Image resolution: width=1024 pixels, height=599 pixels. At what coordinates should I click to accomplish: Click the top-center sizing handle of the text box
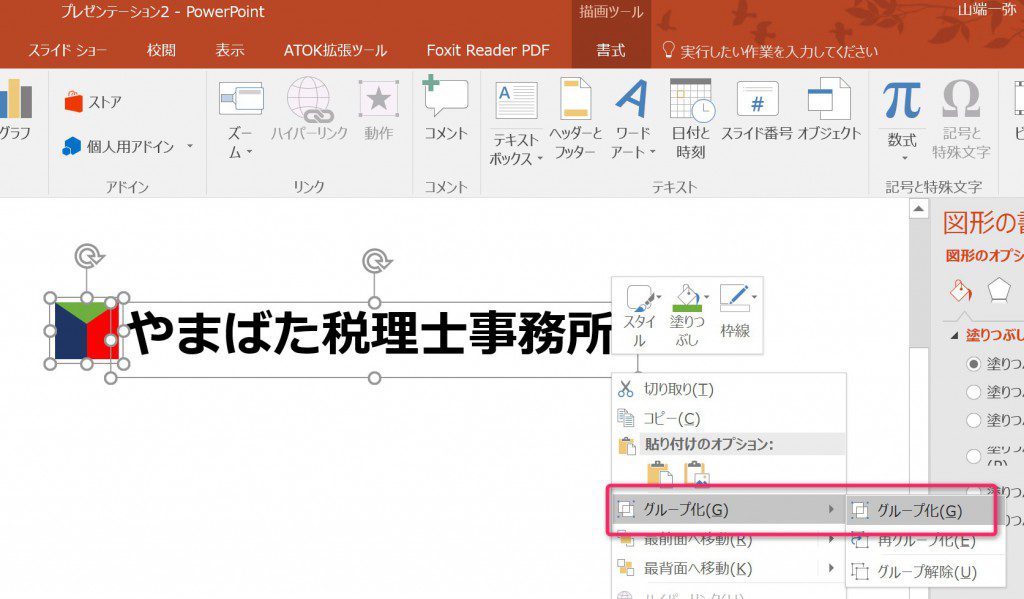click(x=374, y=302)
